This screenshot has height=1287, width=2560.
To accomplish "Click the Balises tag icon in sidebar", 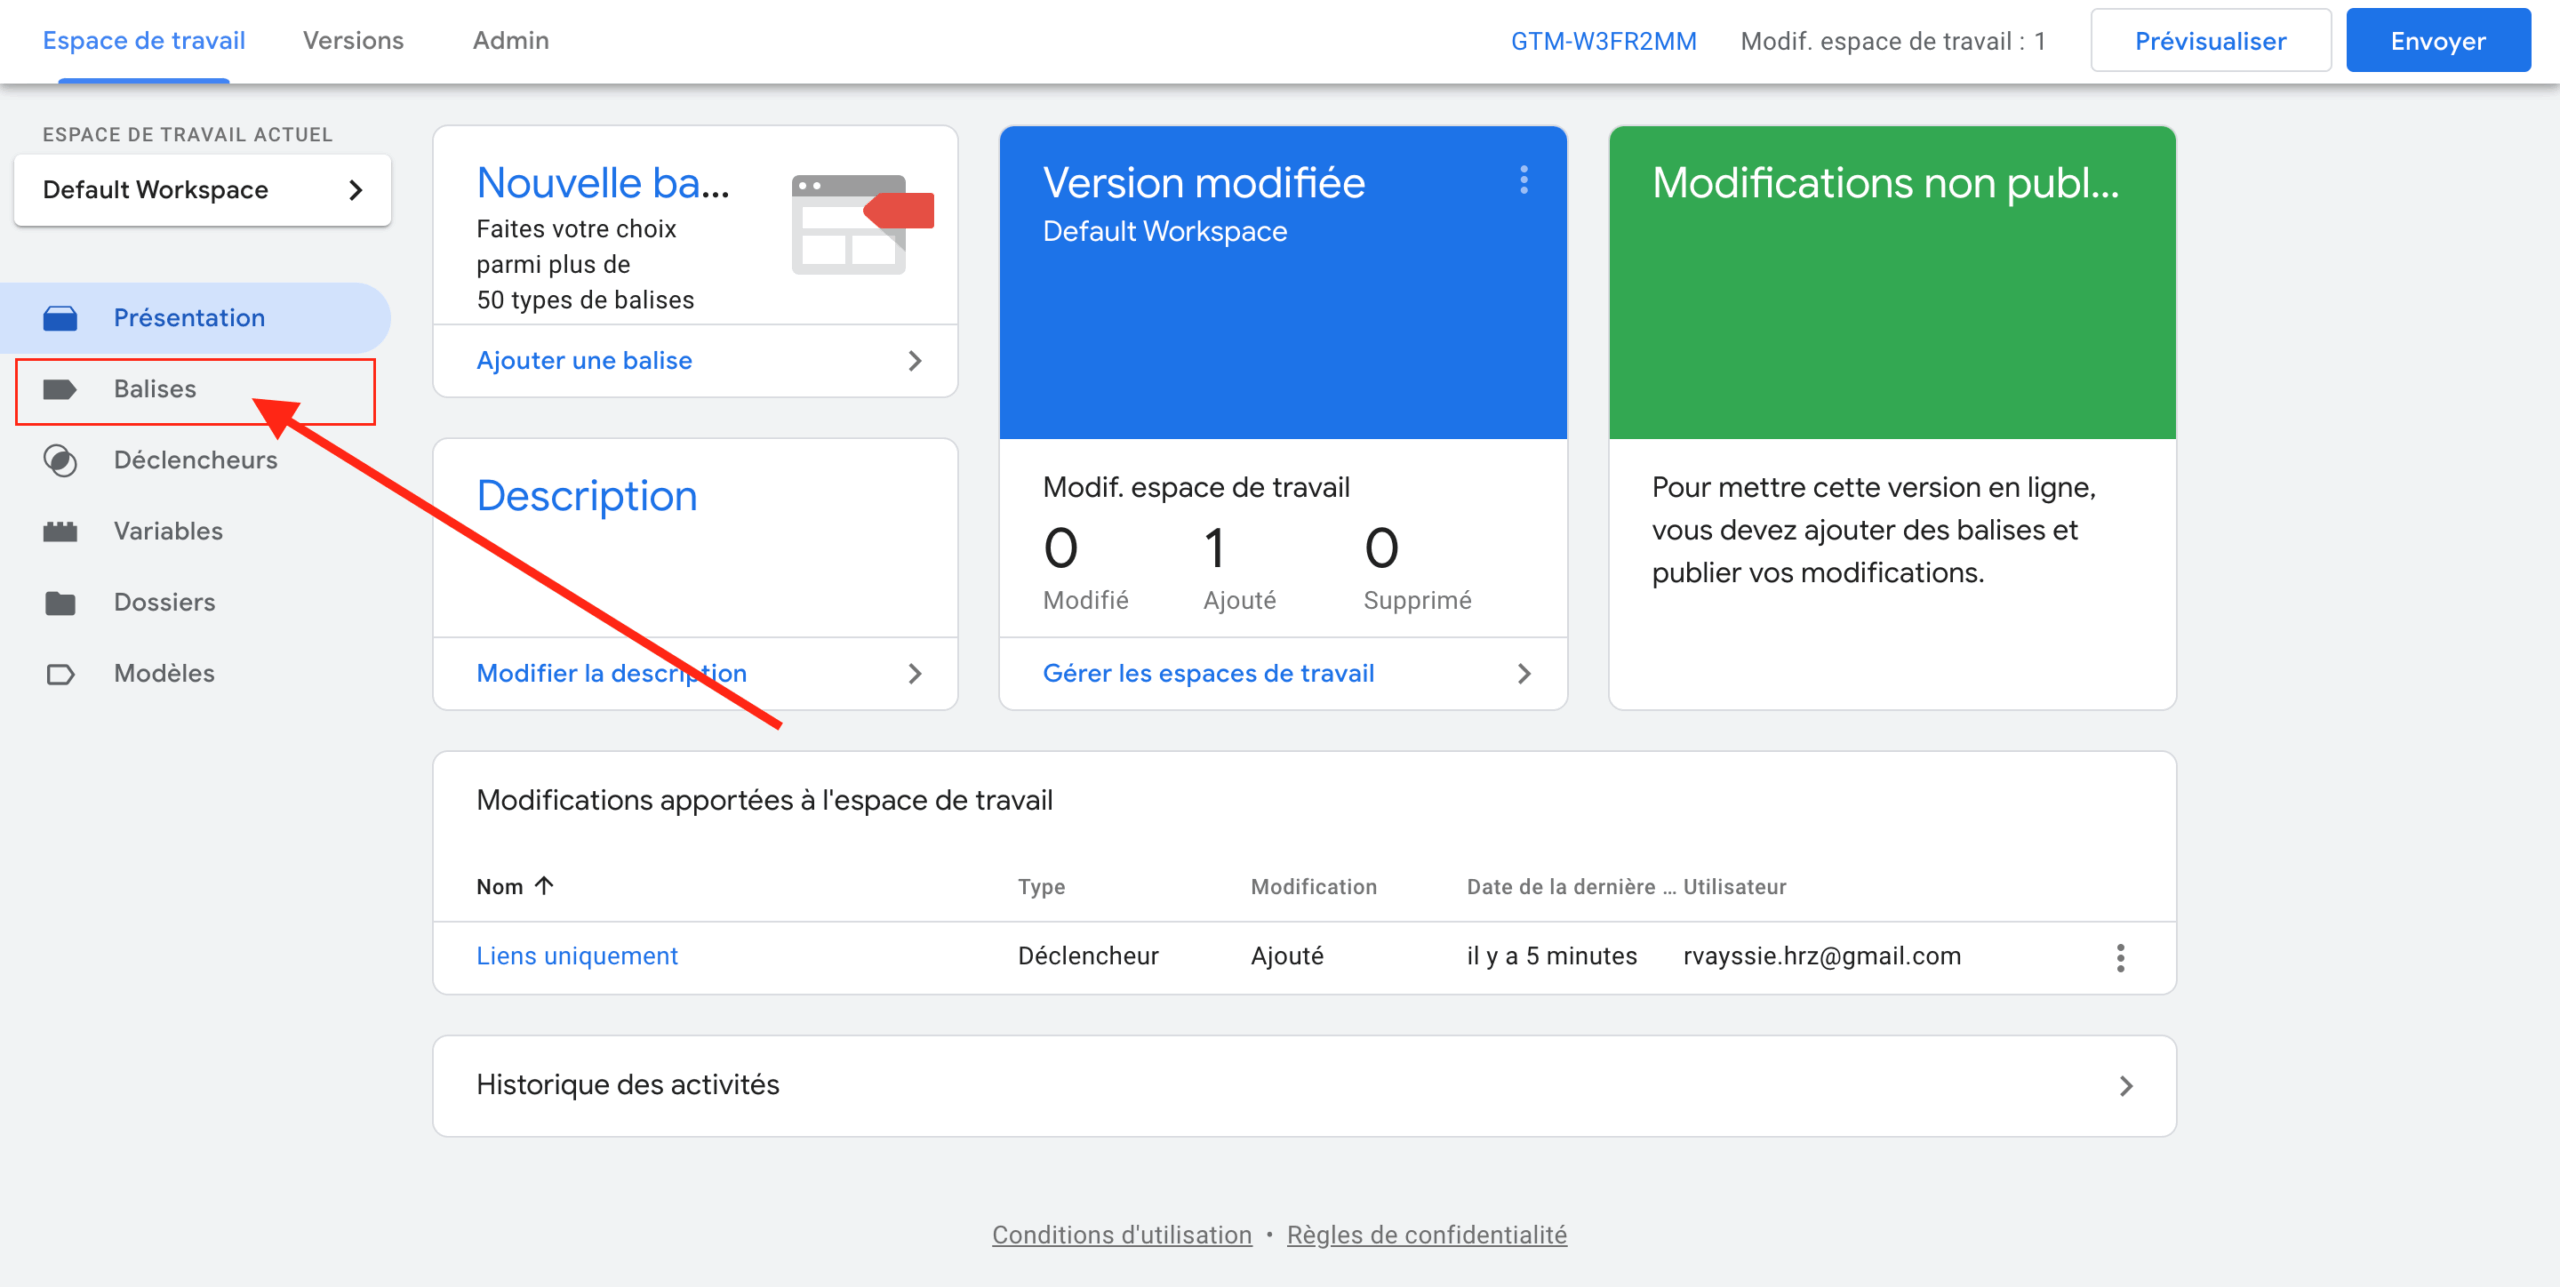I will [60, 389].
